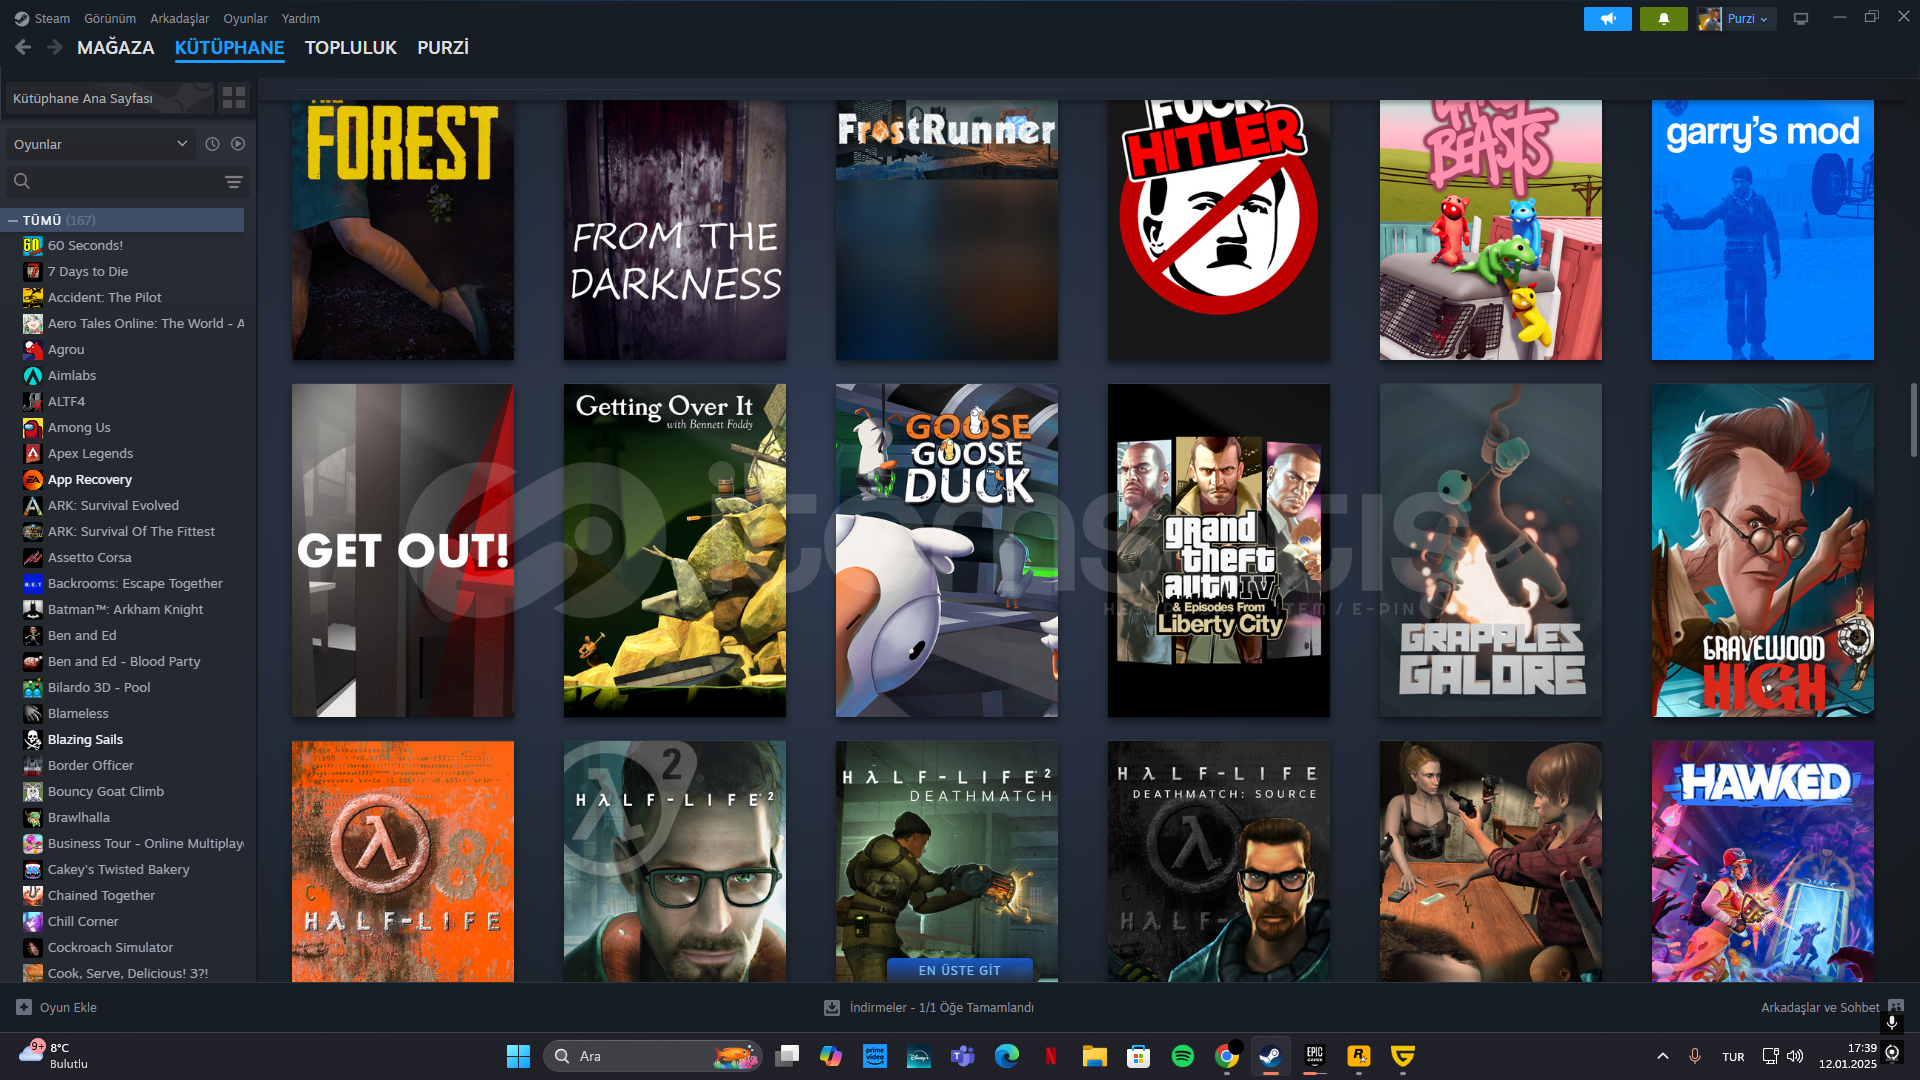The image size is (1920, 1080).
Task: Open Epic Games taskbar icon
Action: 1315,1056
